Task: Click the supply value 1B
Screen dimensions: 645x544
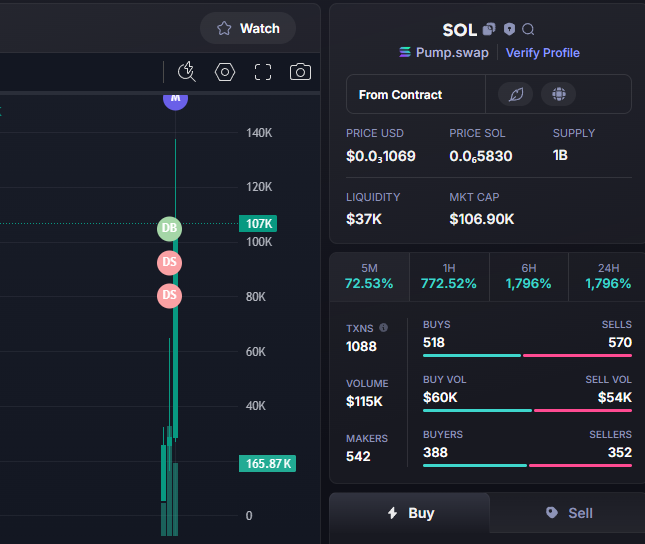Action: pos(560,155)
